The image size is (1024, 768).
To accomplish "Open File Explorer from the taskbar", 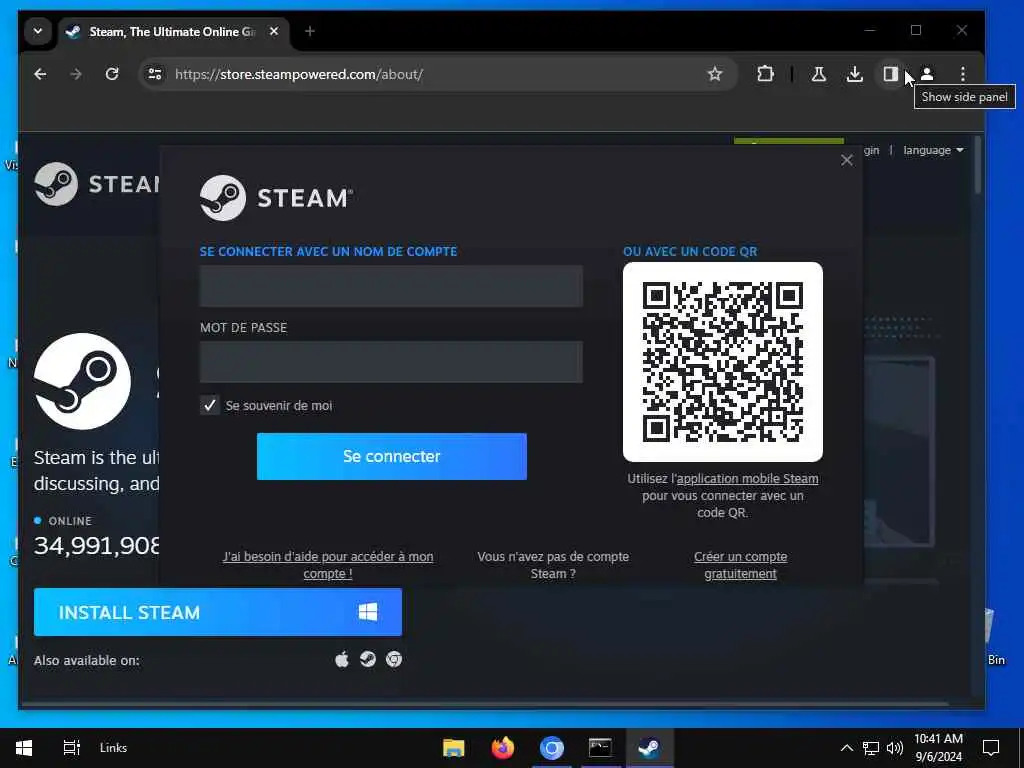I will (453, 748).
